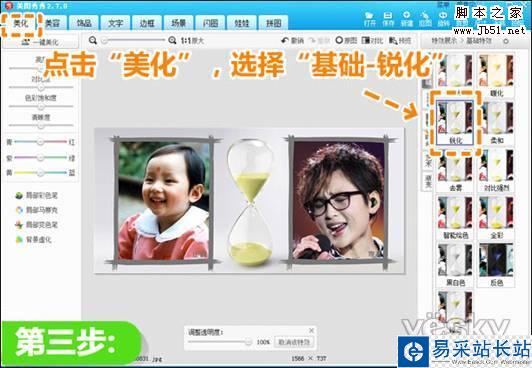Apply the 对比强烈 effect thumbnail

pyautogui.click(x=496, y=170)
